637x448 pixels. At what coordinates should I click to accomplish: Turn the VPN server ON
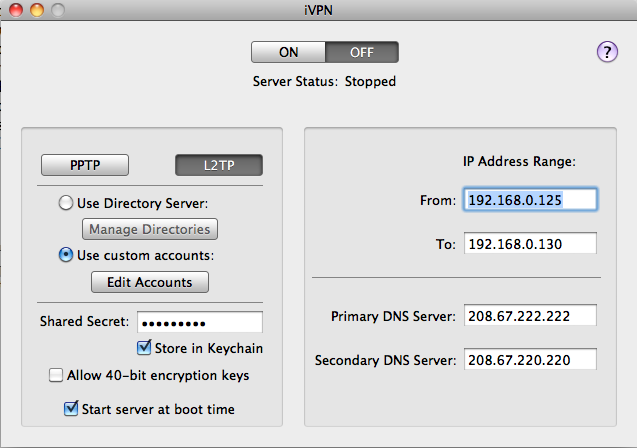click(x=288, y=52)
